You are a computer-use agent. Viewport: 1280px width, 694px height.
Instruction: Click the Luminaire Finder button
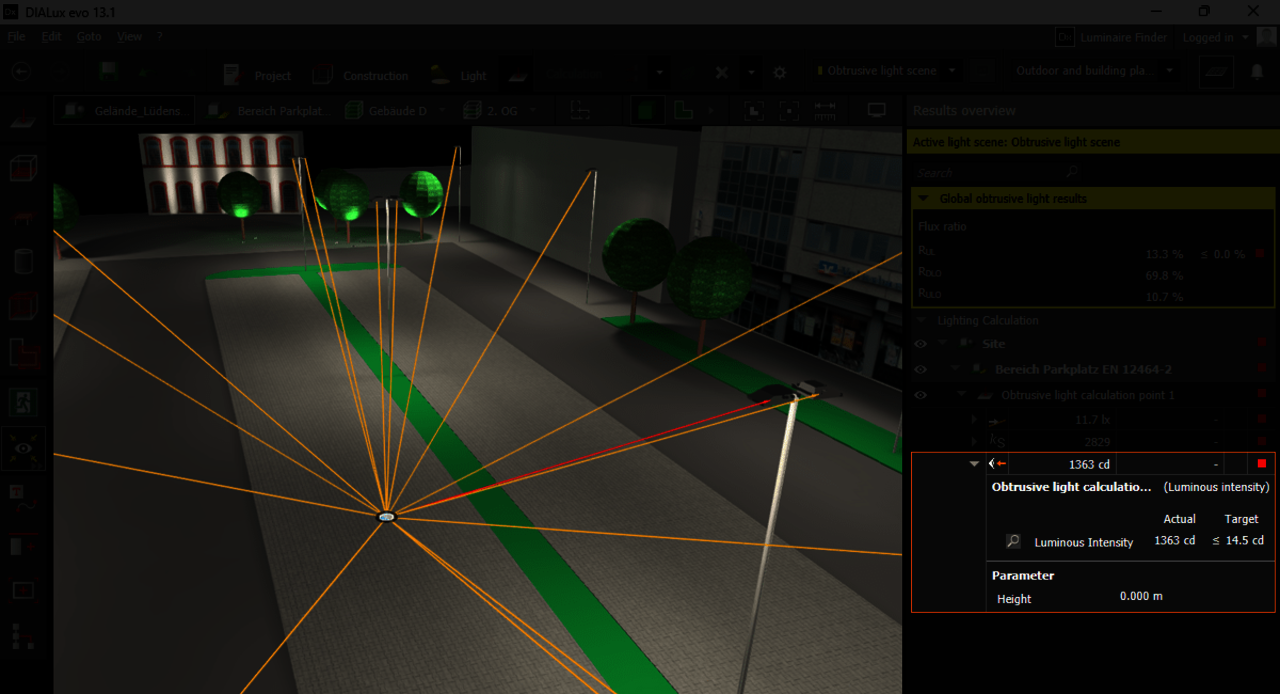point(1112,37)
